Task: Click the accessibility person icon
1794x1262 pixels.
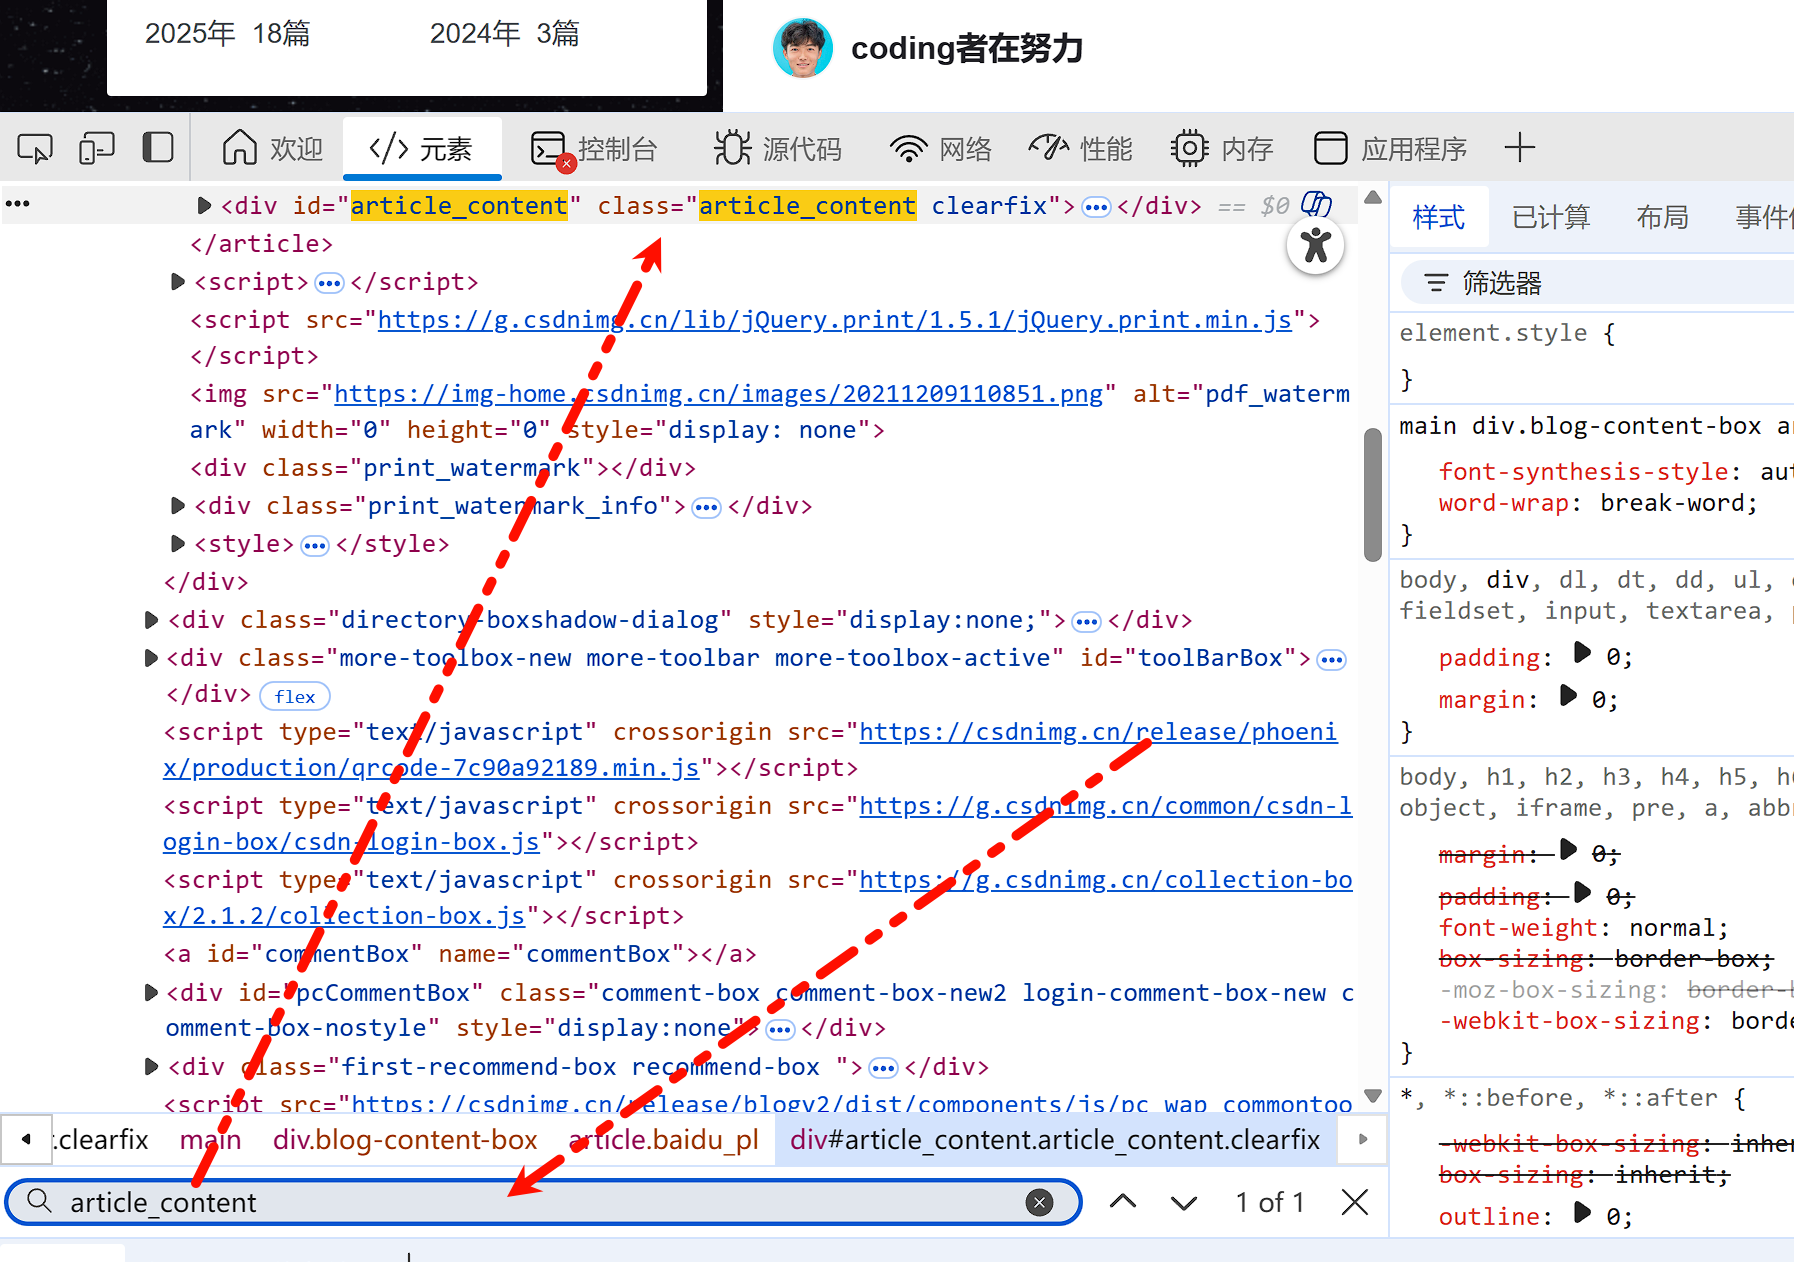Action: 1315,245
